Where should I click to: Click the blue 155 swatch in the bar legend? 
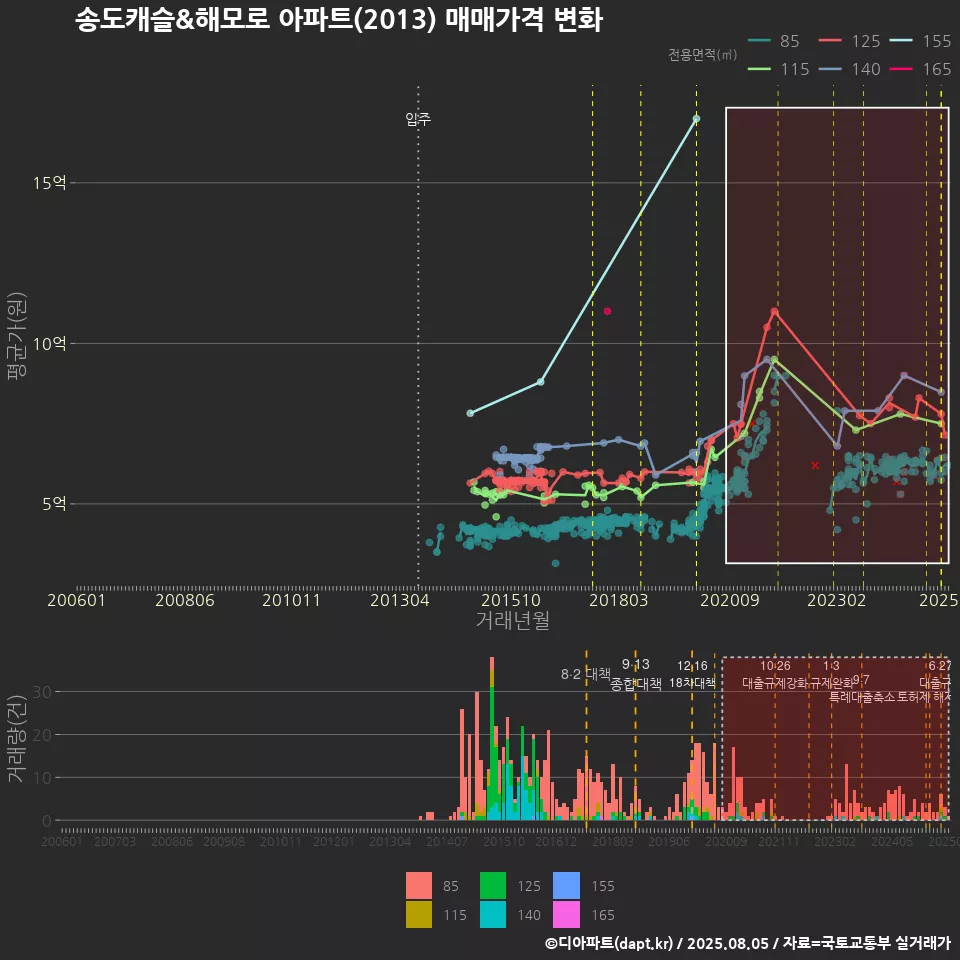pyautogui.click(x=566, y=886)
